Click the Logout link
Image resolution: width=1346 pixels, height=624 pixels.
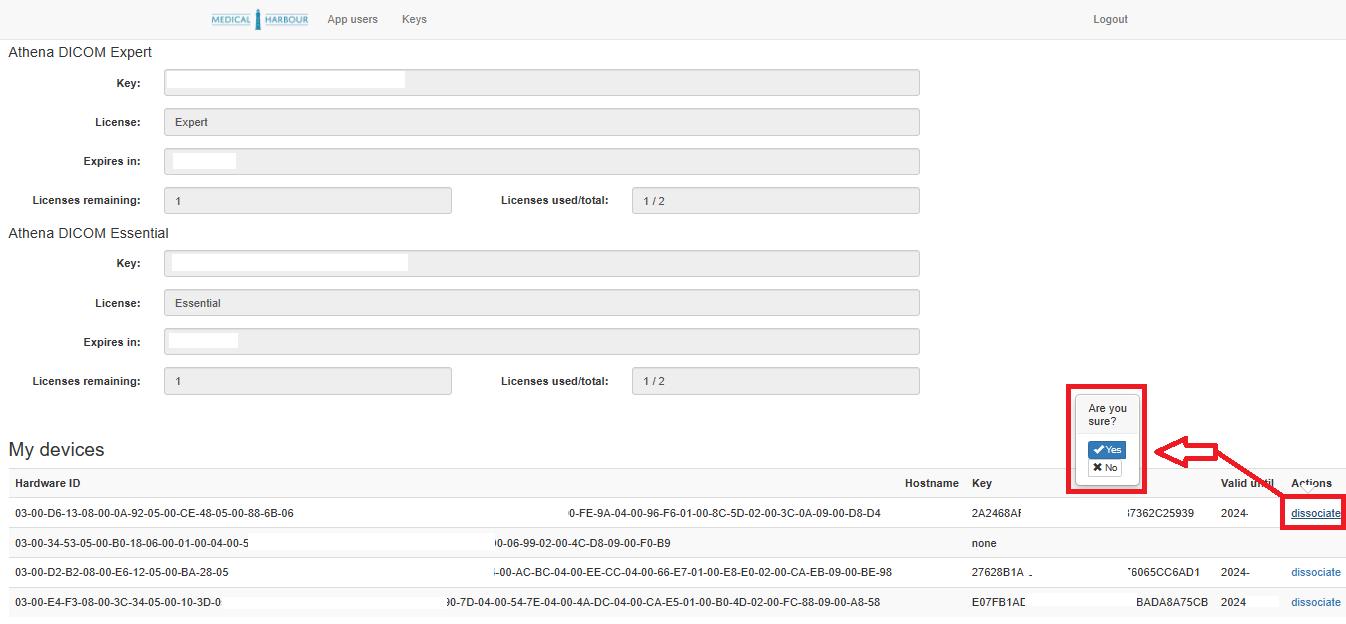coord(1110,19)
